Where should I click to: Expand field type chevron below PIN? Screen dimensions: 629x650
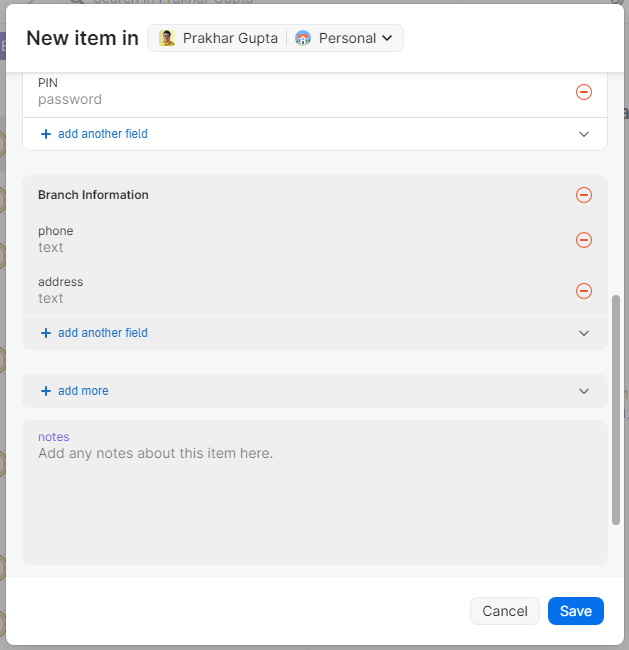(x=584, y=134)
